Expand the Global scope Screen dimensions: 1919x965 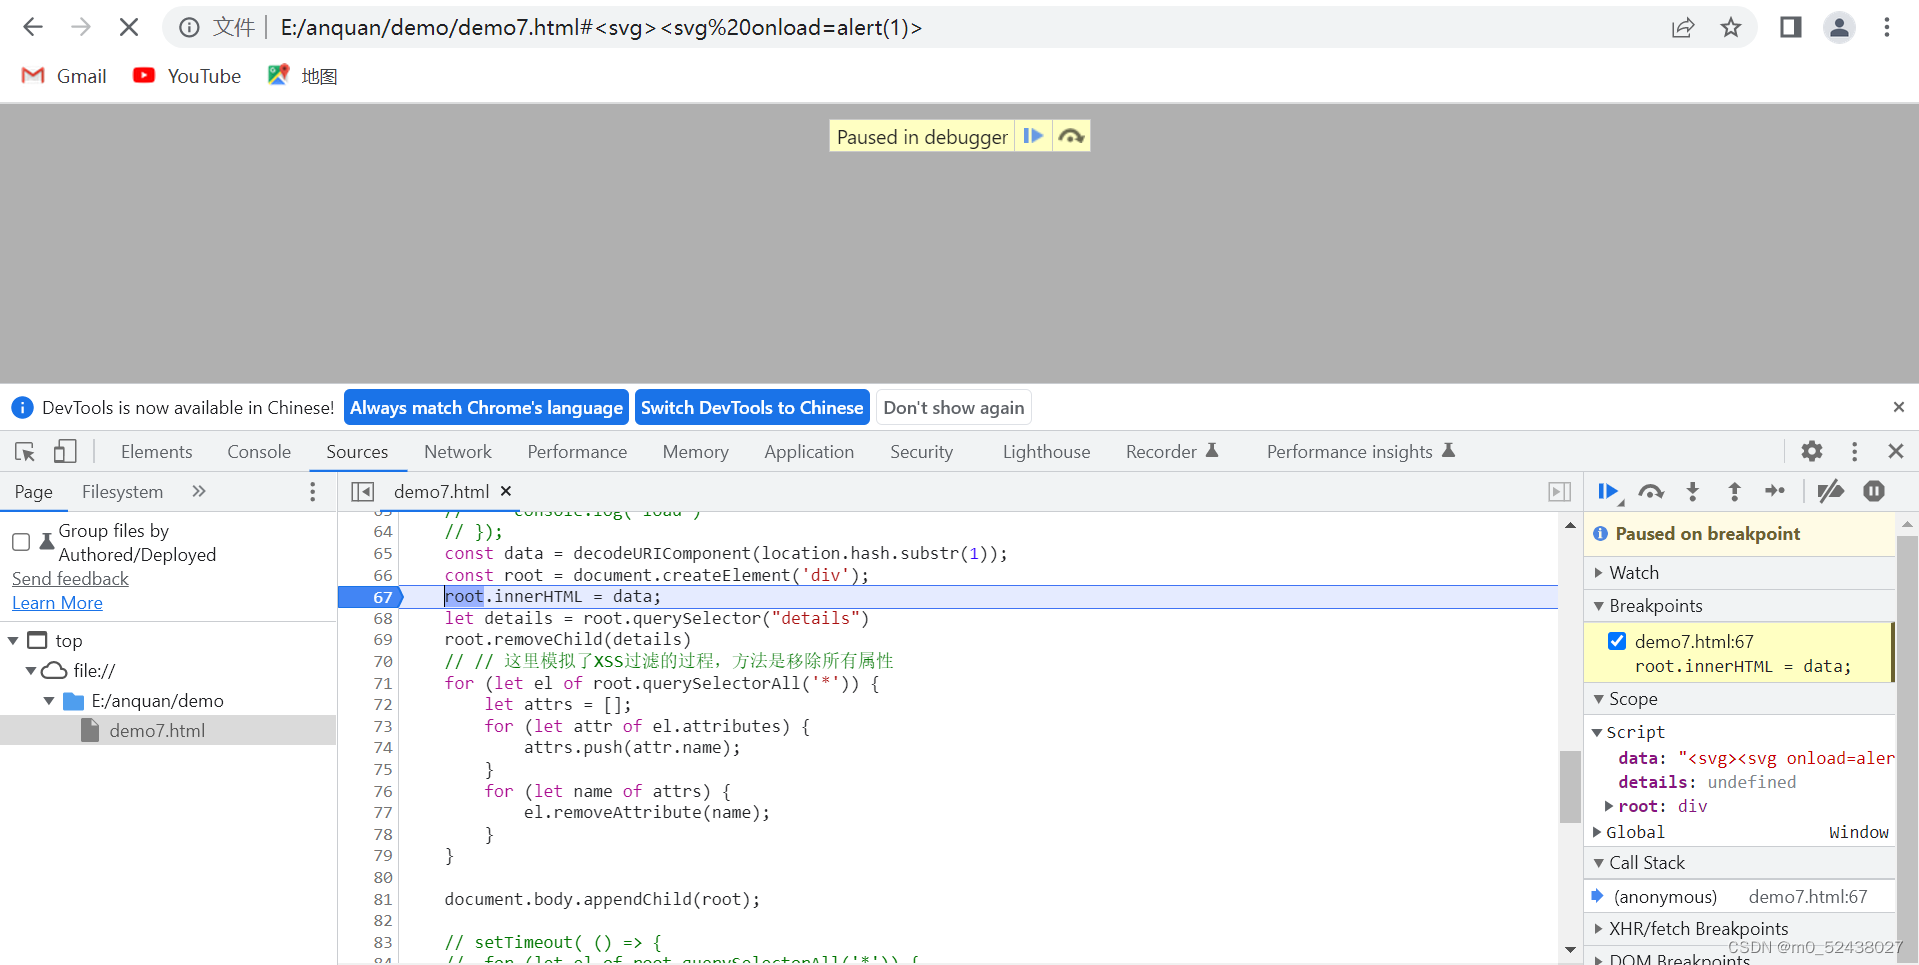click(x=1598, y=832)
